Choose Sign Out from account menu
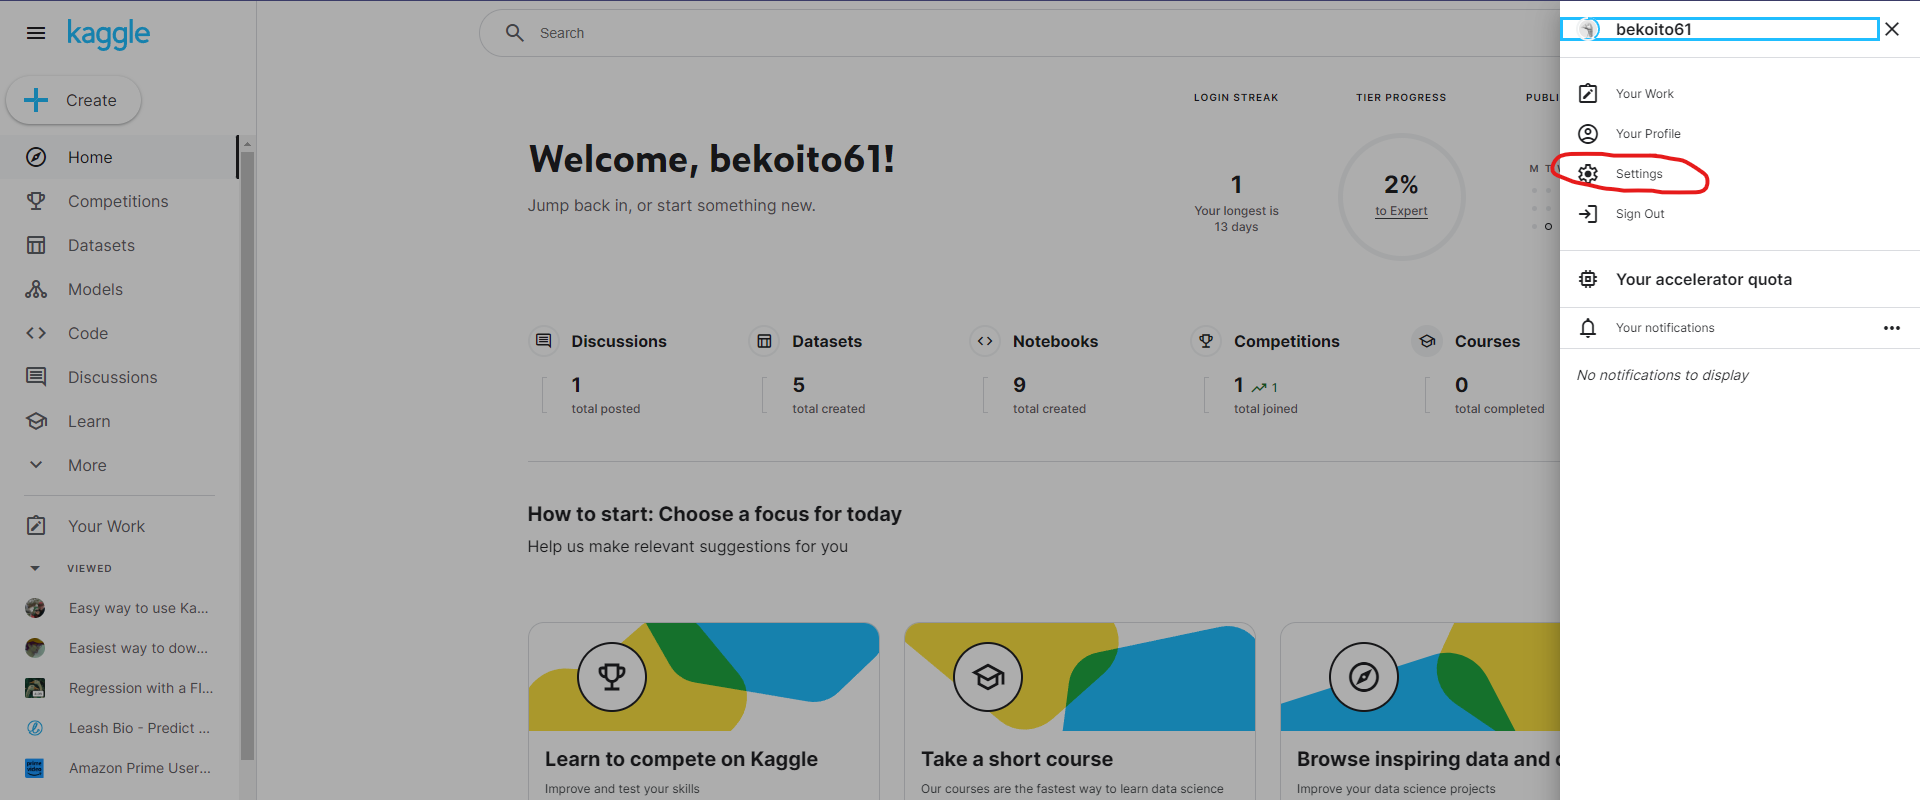 click(x=1639, y=214)
